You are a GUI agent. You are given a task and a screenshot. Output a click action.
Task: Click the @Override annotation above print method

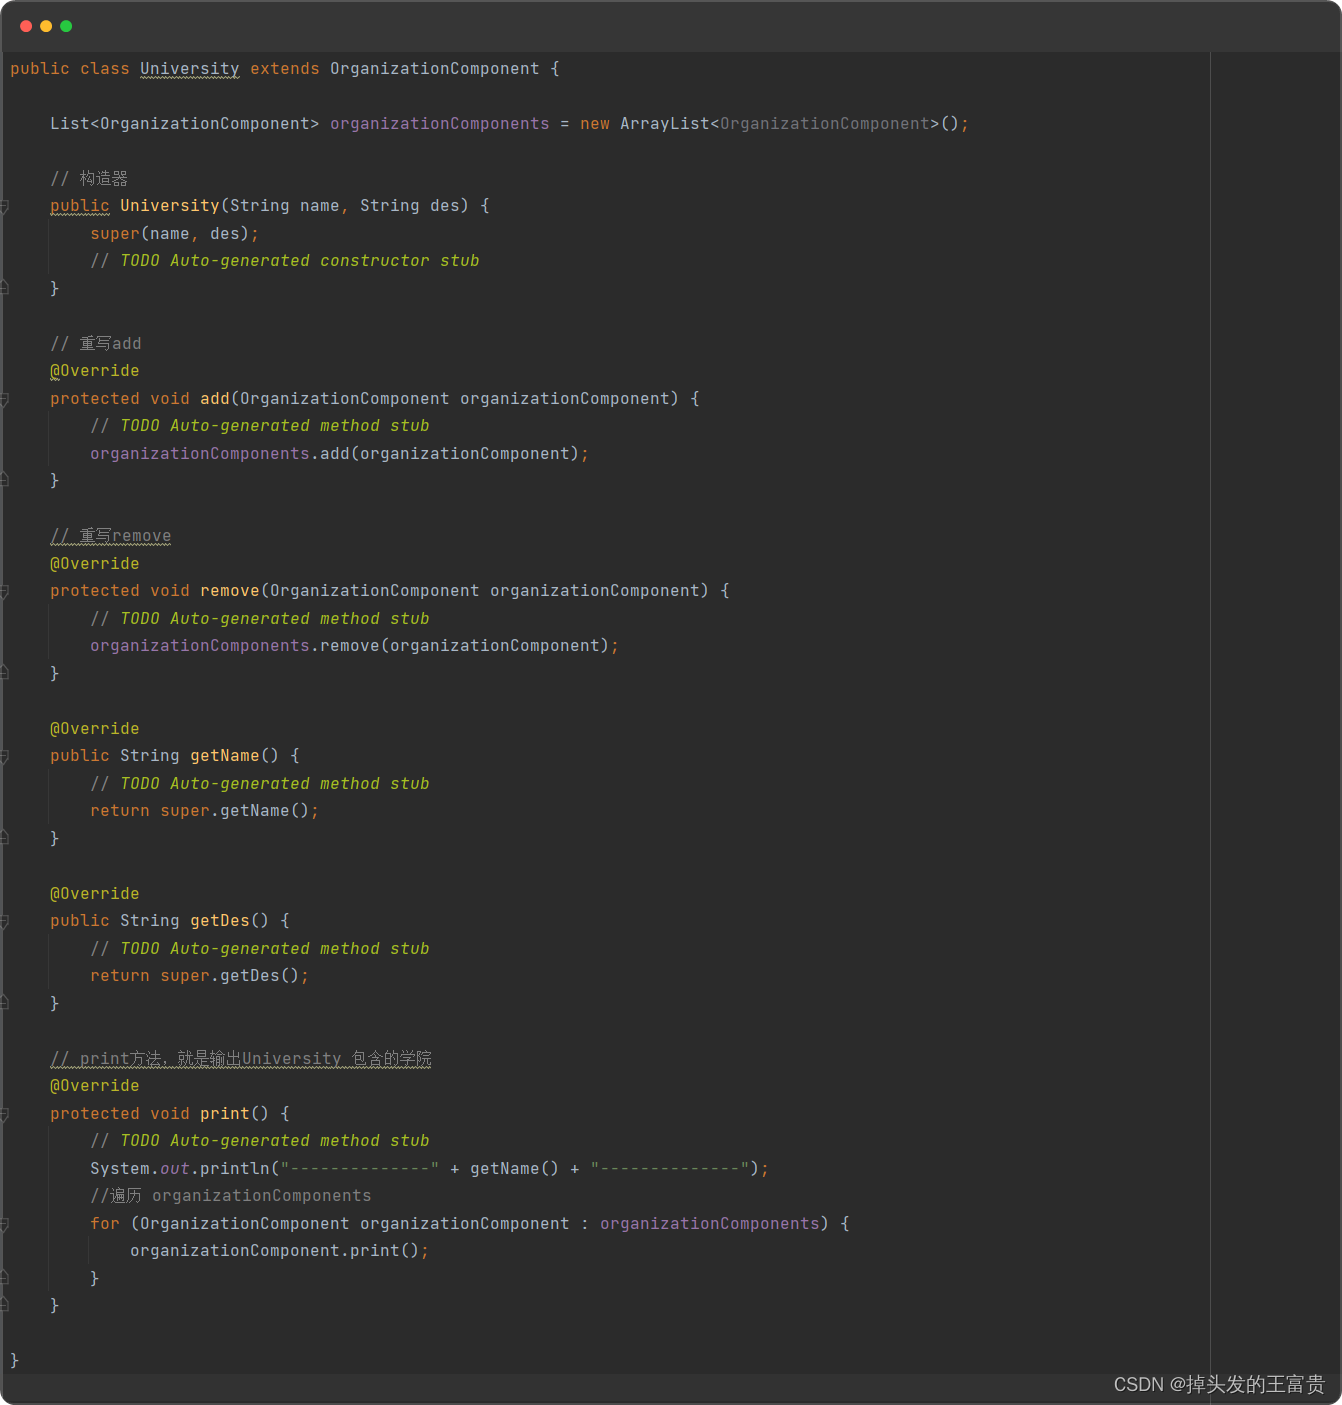(x=95, y=1086)
